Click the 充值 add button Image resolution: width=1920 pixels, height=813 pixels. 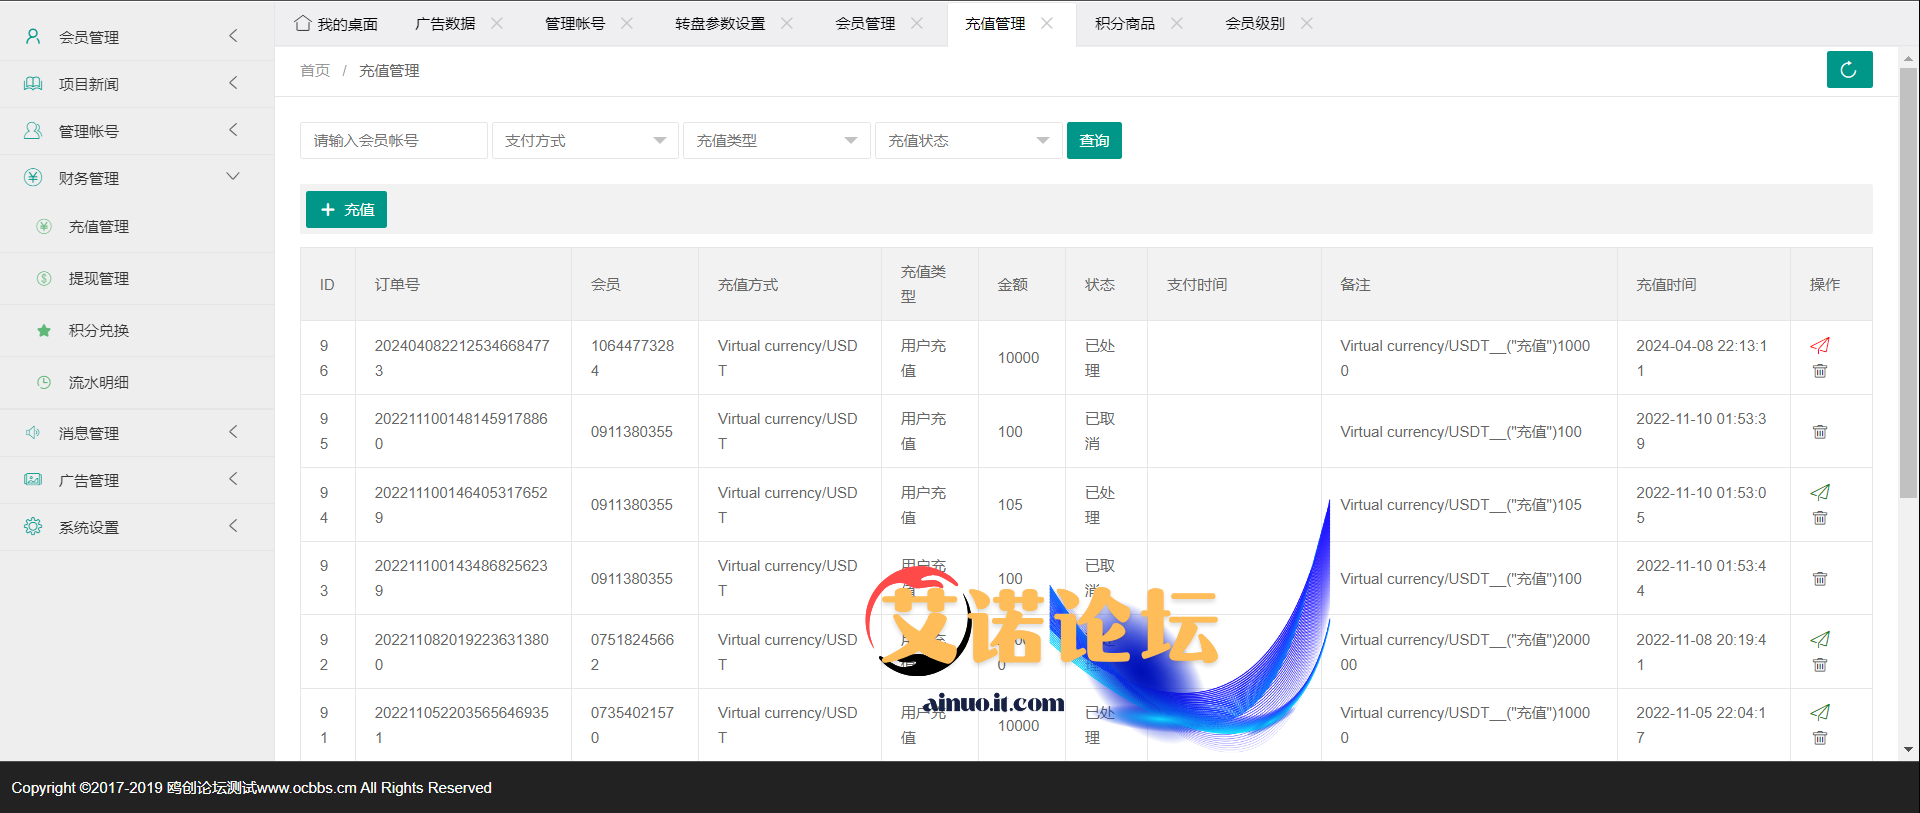346,210
